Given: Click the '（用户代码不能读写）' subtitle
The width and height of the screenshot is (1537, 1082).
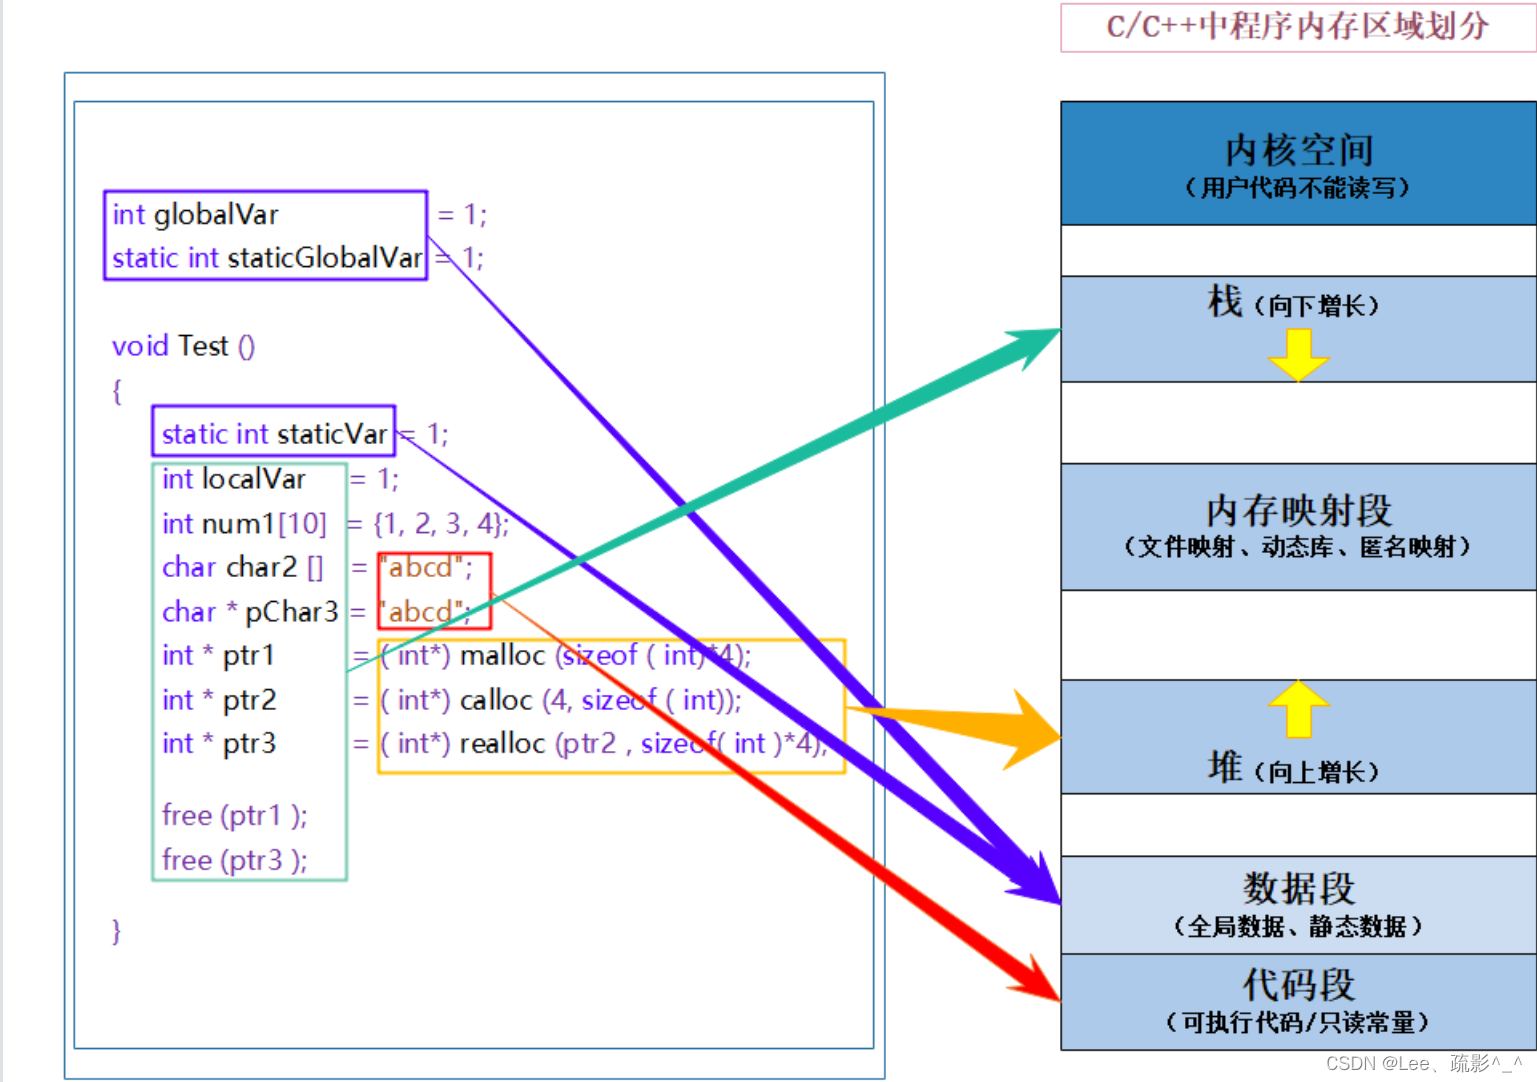Looking at the screenshot, I should coord(1297,188).
